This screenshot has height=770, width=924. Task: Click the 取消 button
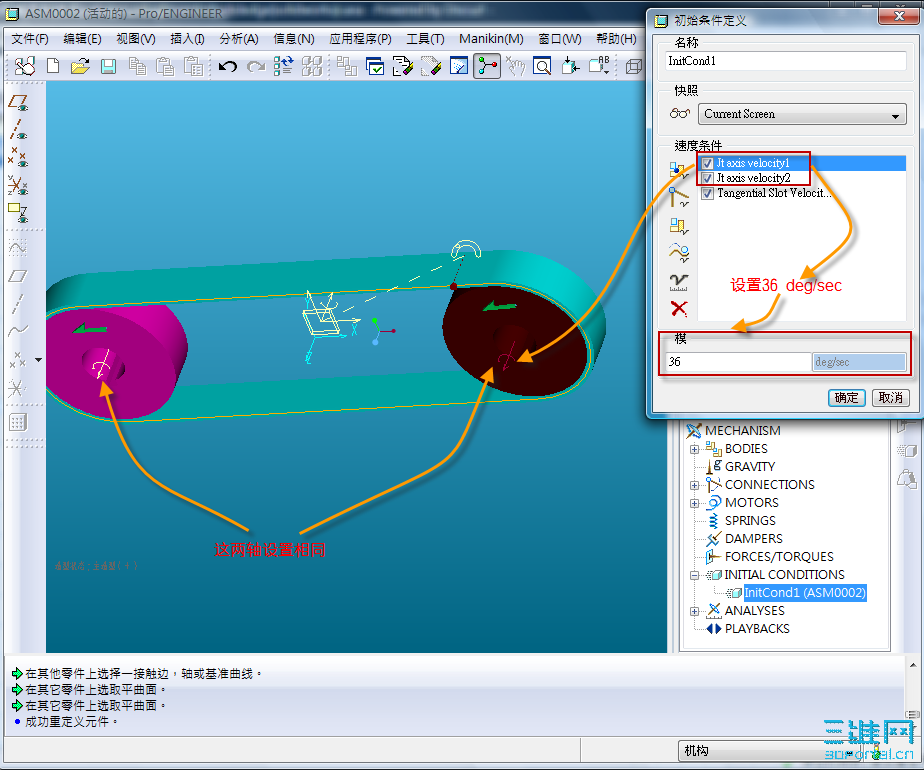pyautogui.click(x=890, y=398)
